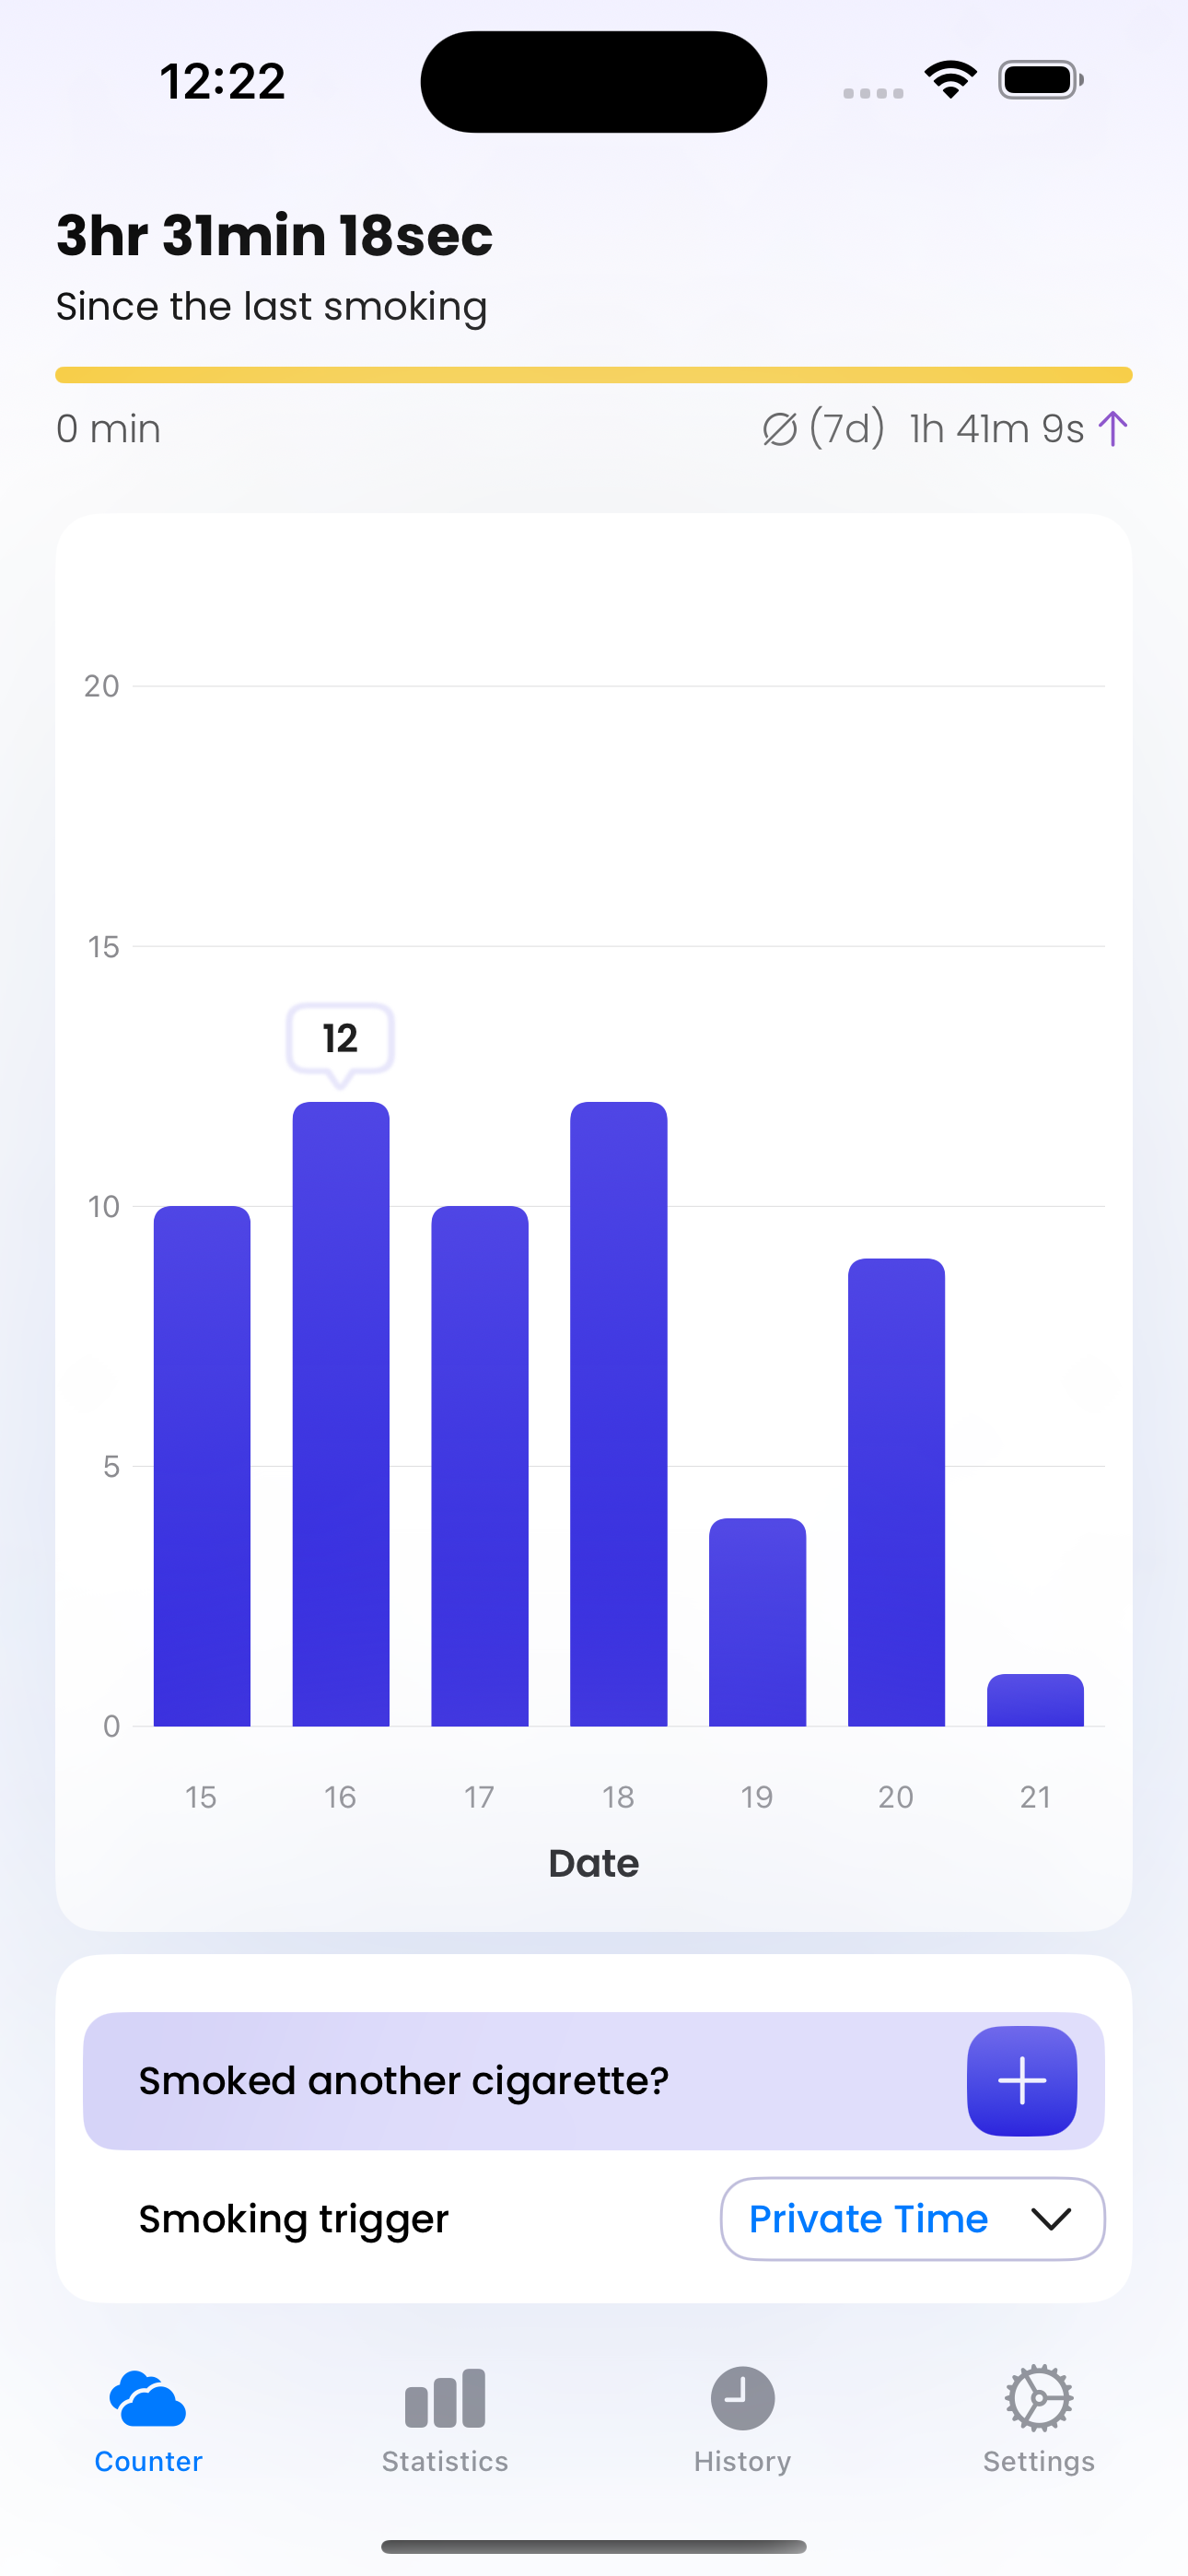Open the Statistics bar chart icon
Image resolution: width=1188 pixels, height=2576 pixels.
(445, 2398)
